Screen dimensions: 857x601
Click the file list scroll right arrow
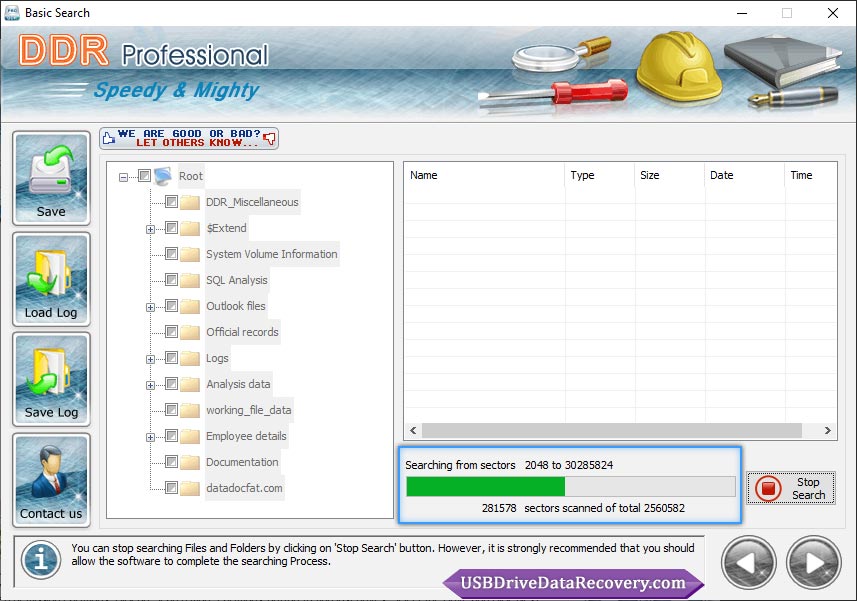(827, 431)
